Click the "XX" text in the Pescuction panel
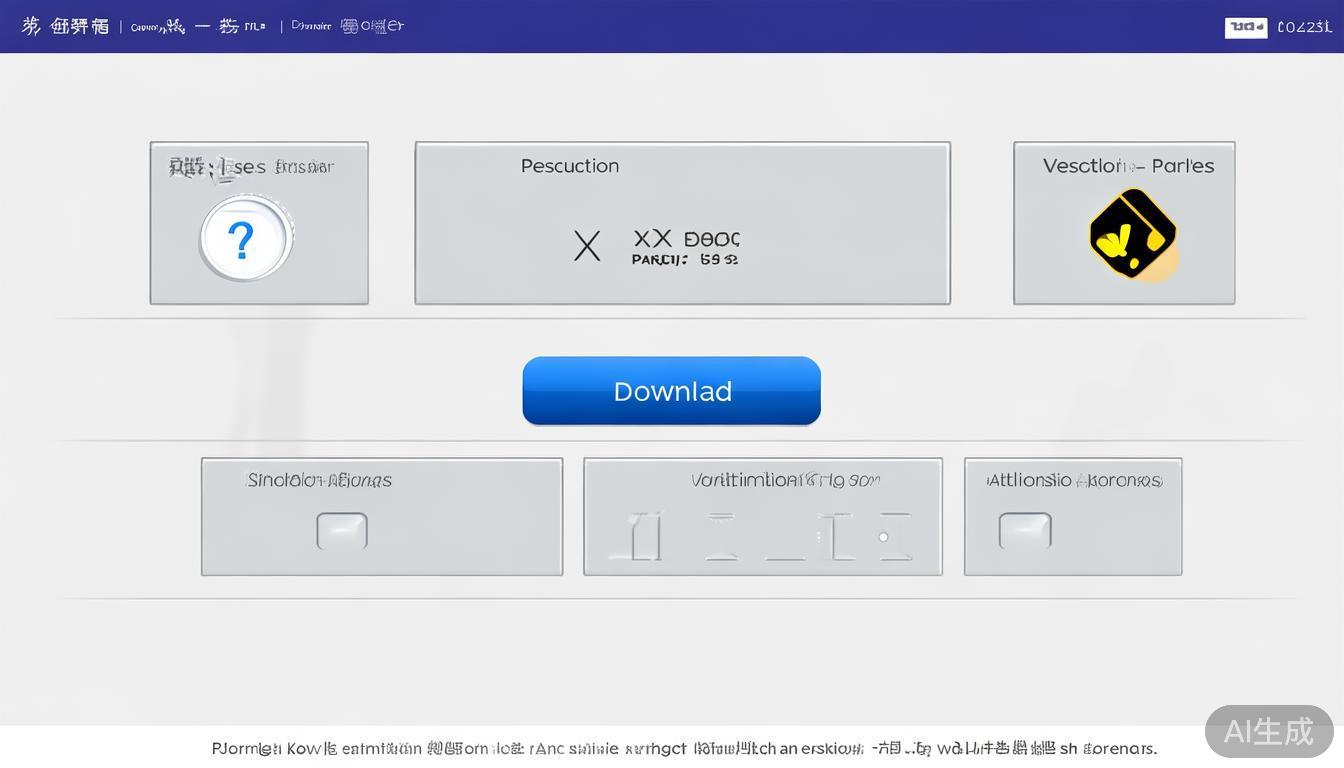Image resolution: width=1344 pixels, height=768 pixels. [x=652, y=238]
